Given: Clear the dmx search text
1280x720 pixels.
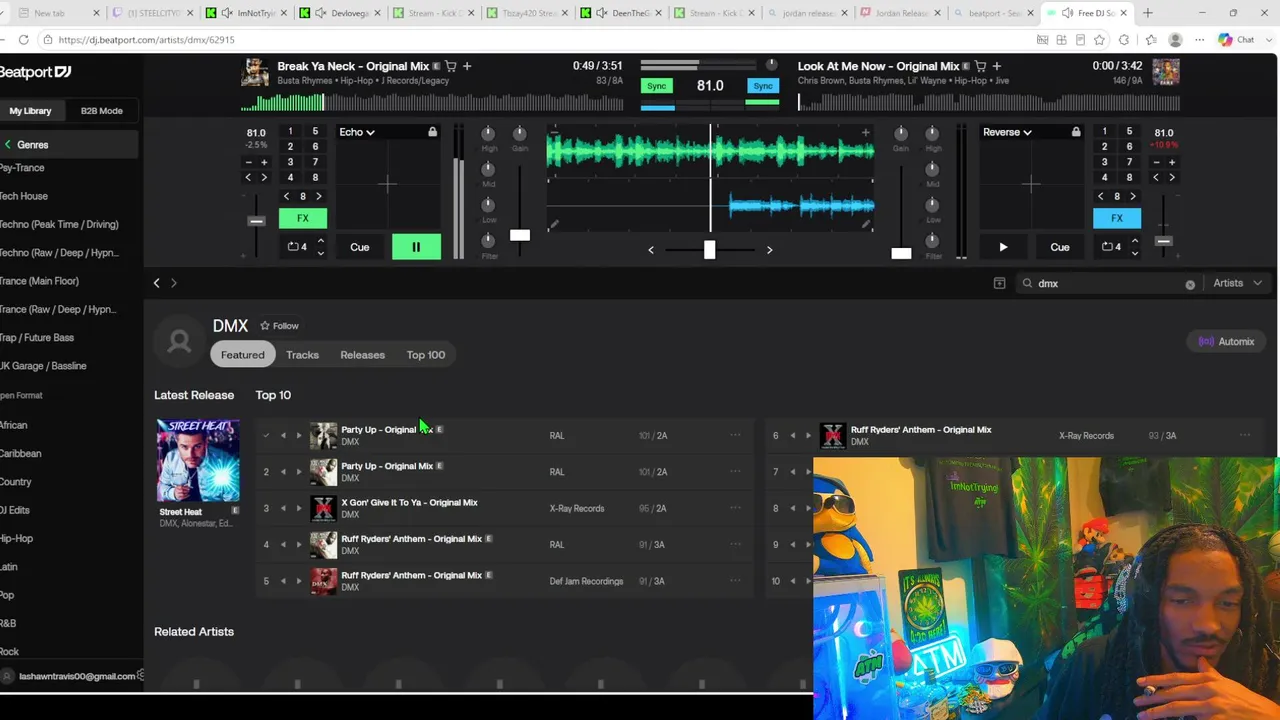Looking at the screenshot, I should click(x=1190, y=284).
